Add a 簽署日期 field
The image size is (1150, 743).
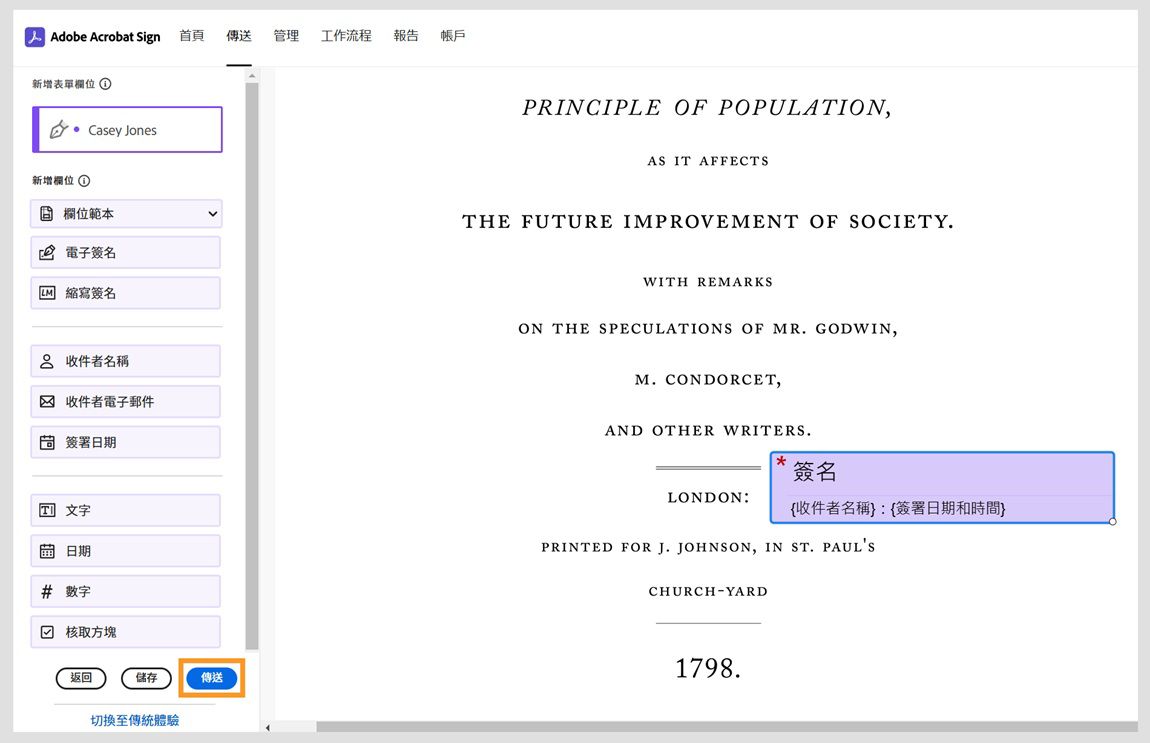point(125,442)
